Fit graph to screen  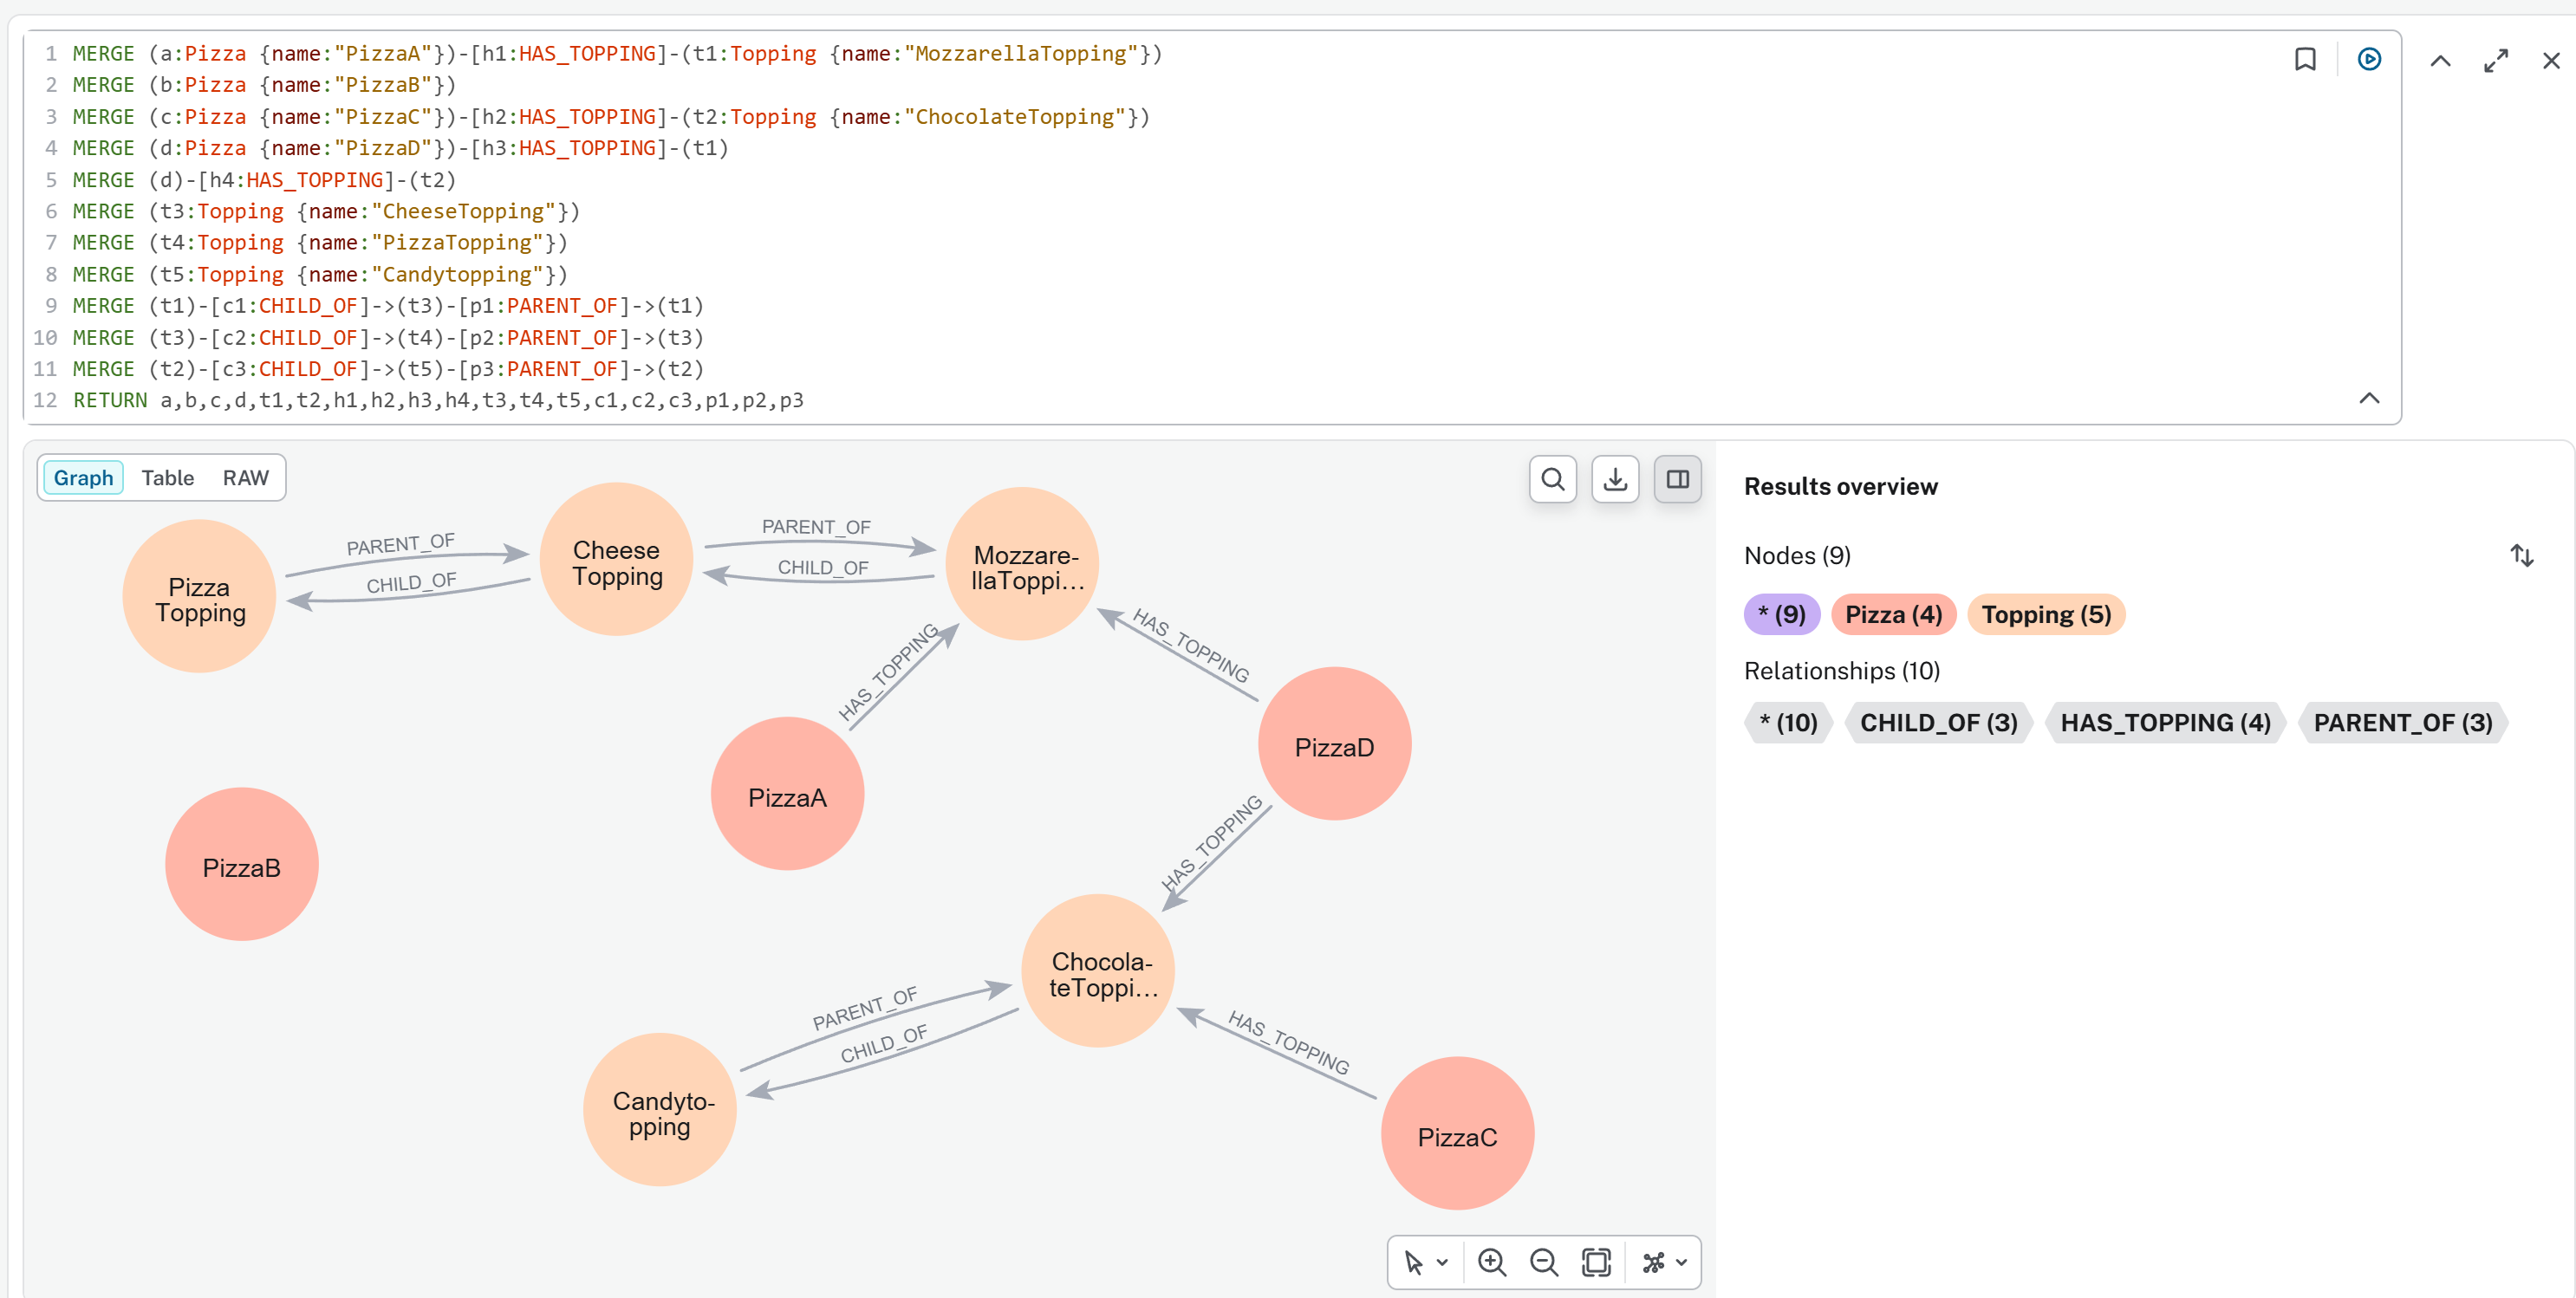1596,1262
